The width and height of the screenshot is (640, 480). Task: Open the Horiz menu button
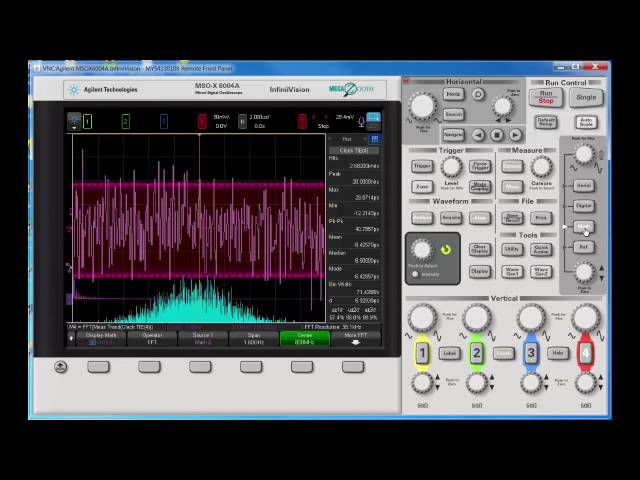pyautogui.click(x=453, y=94)
